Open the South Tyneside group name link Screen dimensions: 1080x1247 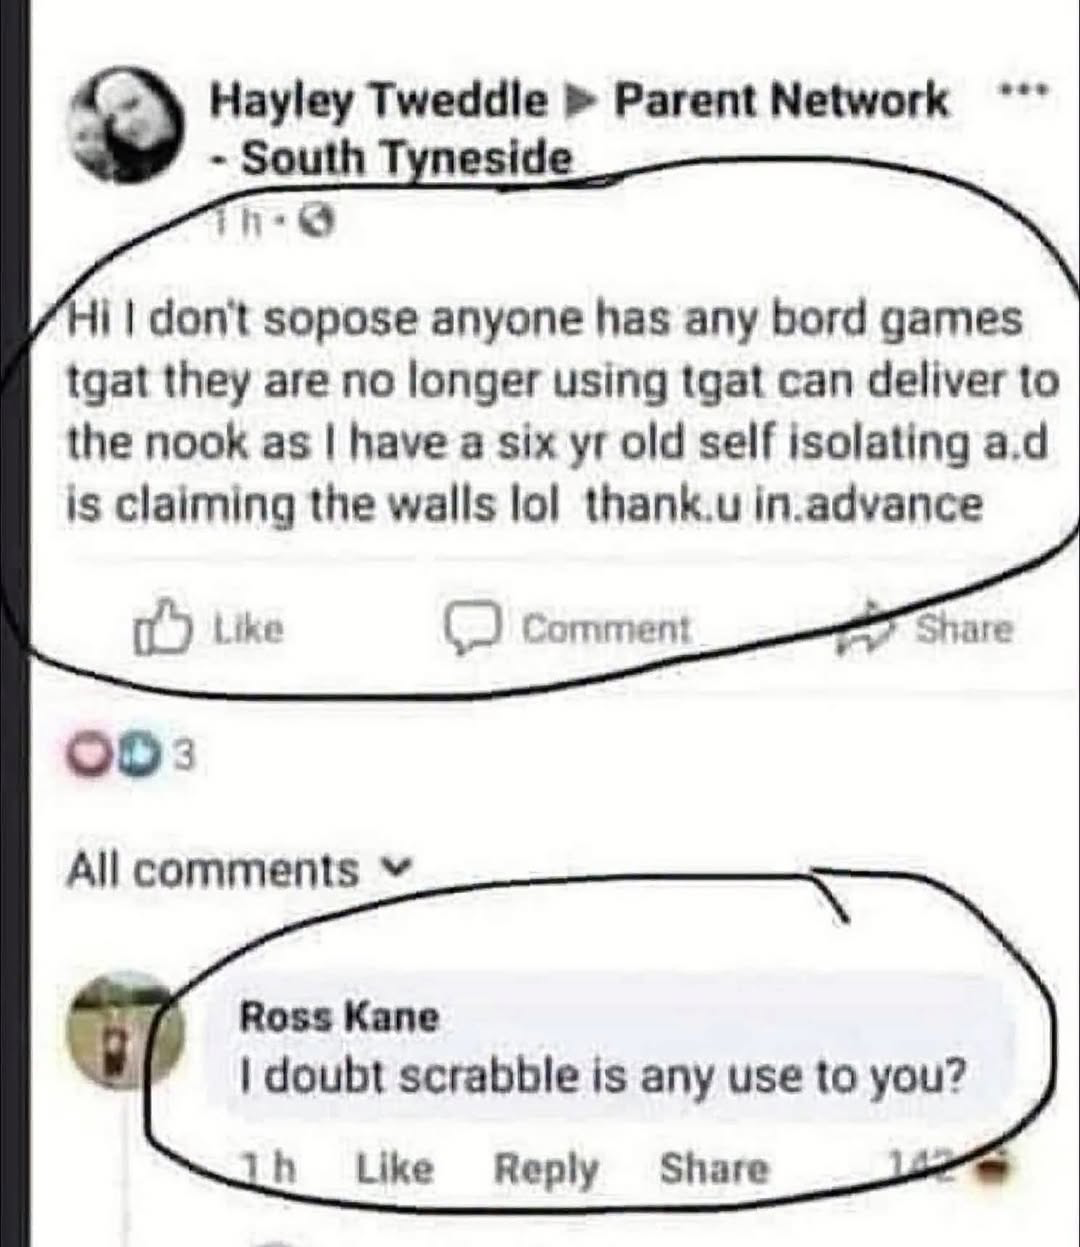pos(407,159)
